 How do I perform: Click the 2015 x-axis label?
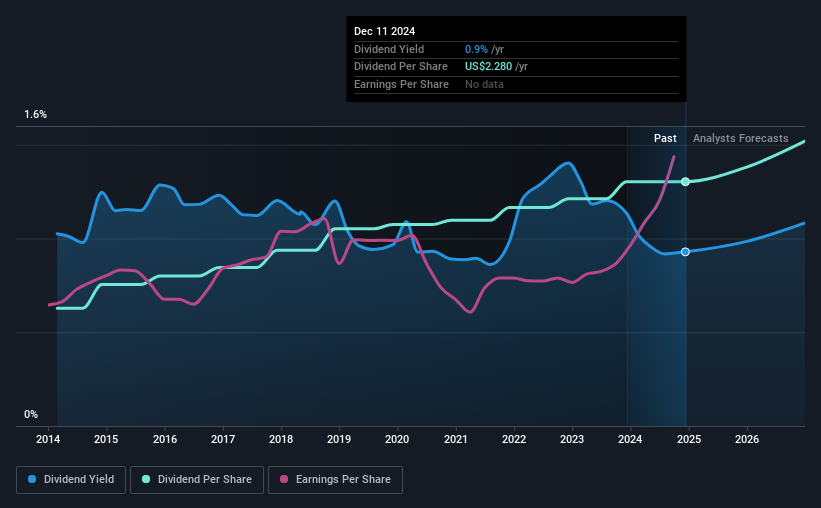click(106, 439)
